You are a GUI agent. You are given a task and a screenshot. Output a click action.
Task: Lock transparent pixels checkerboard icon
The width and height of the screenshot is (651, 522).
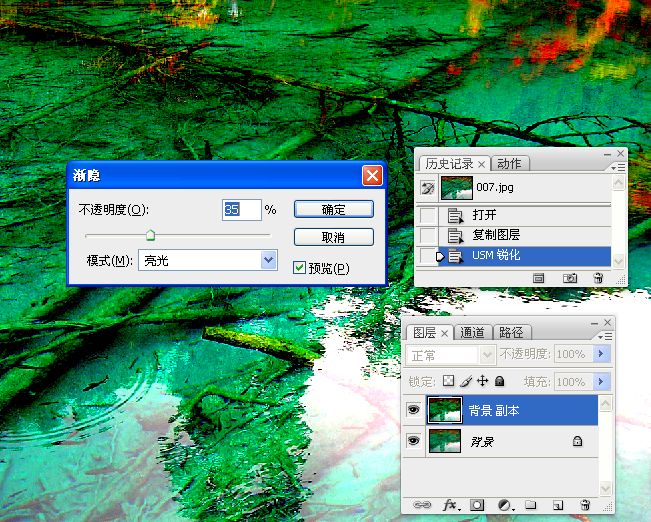[448, 381]
